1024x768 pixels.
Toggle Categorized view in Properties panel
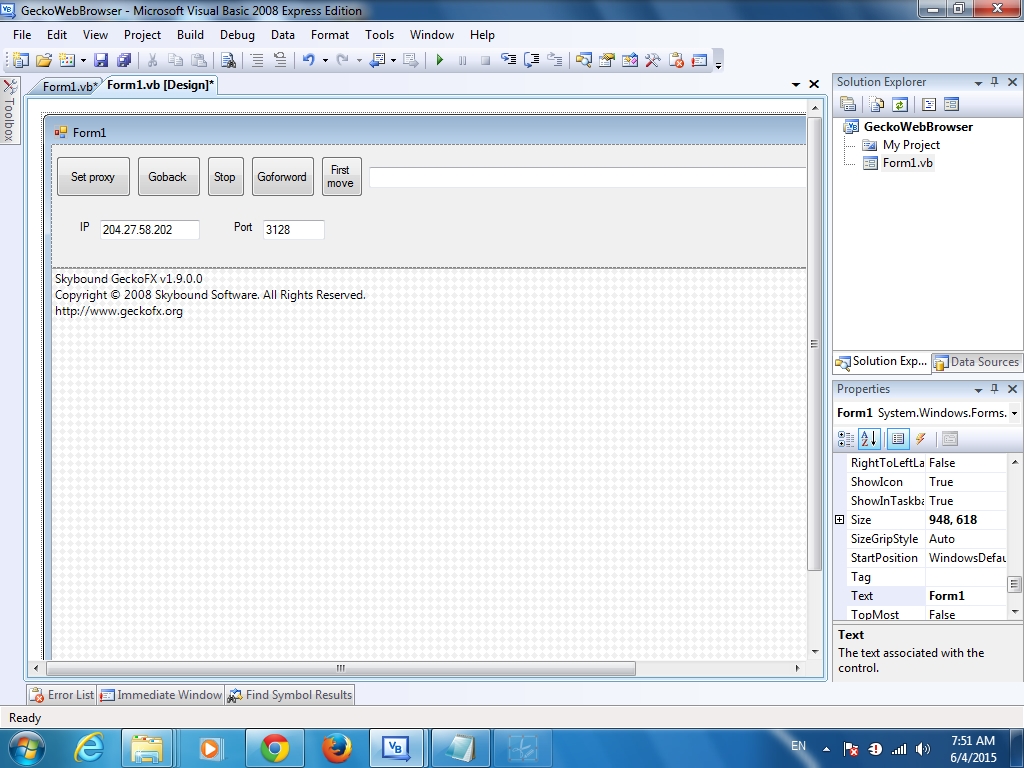pyautogui.click(x=846, y=439)
